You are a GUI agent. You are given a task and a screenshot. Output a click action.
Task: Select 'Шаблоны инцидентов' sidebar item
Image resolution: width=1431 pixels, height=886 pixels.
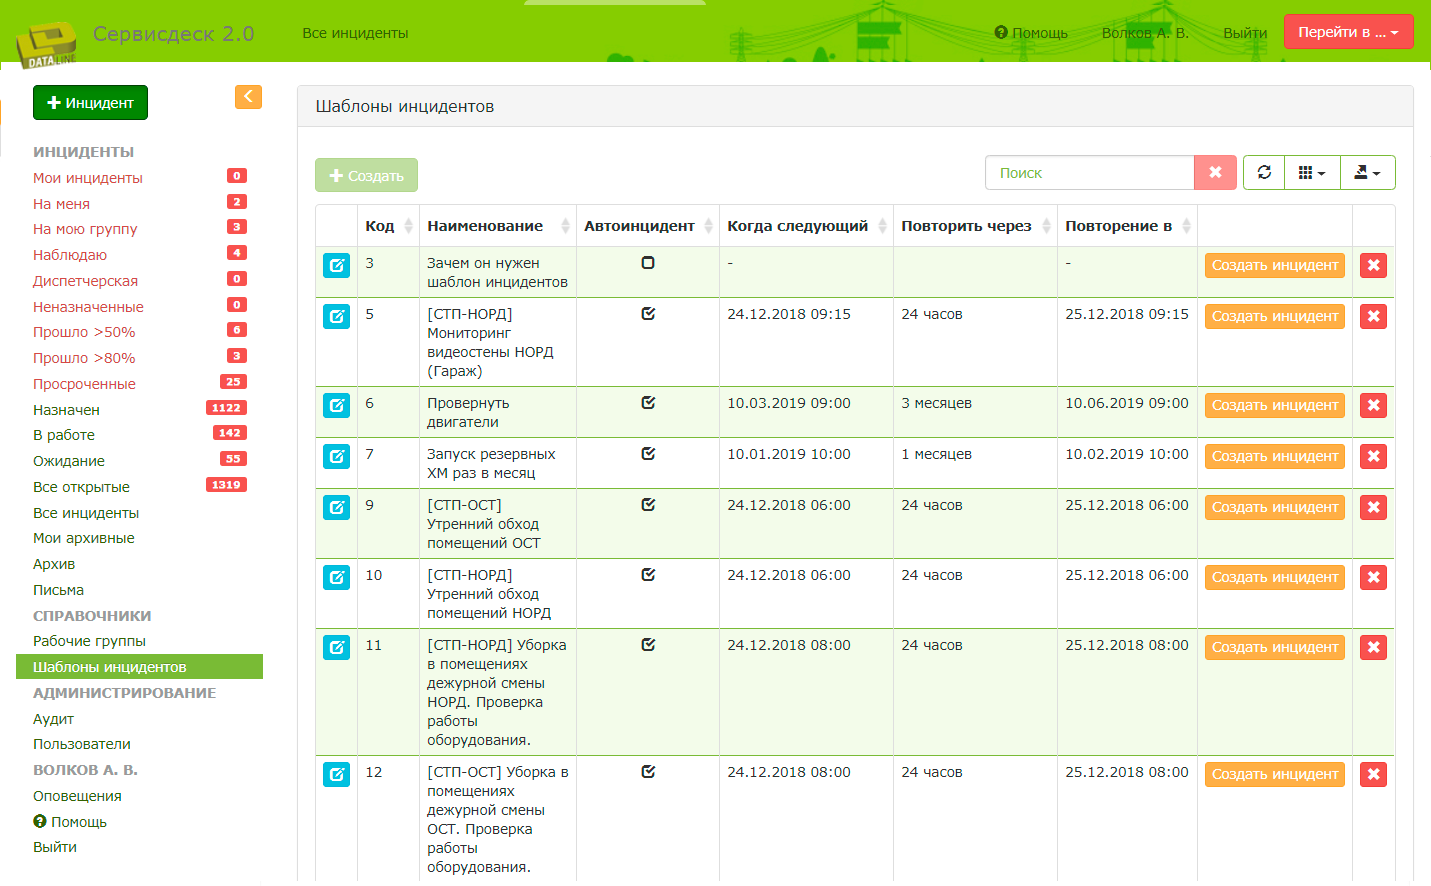139,667
